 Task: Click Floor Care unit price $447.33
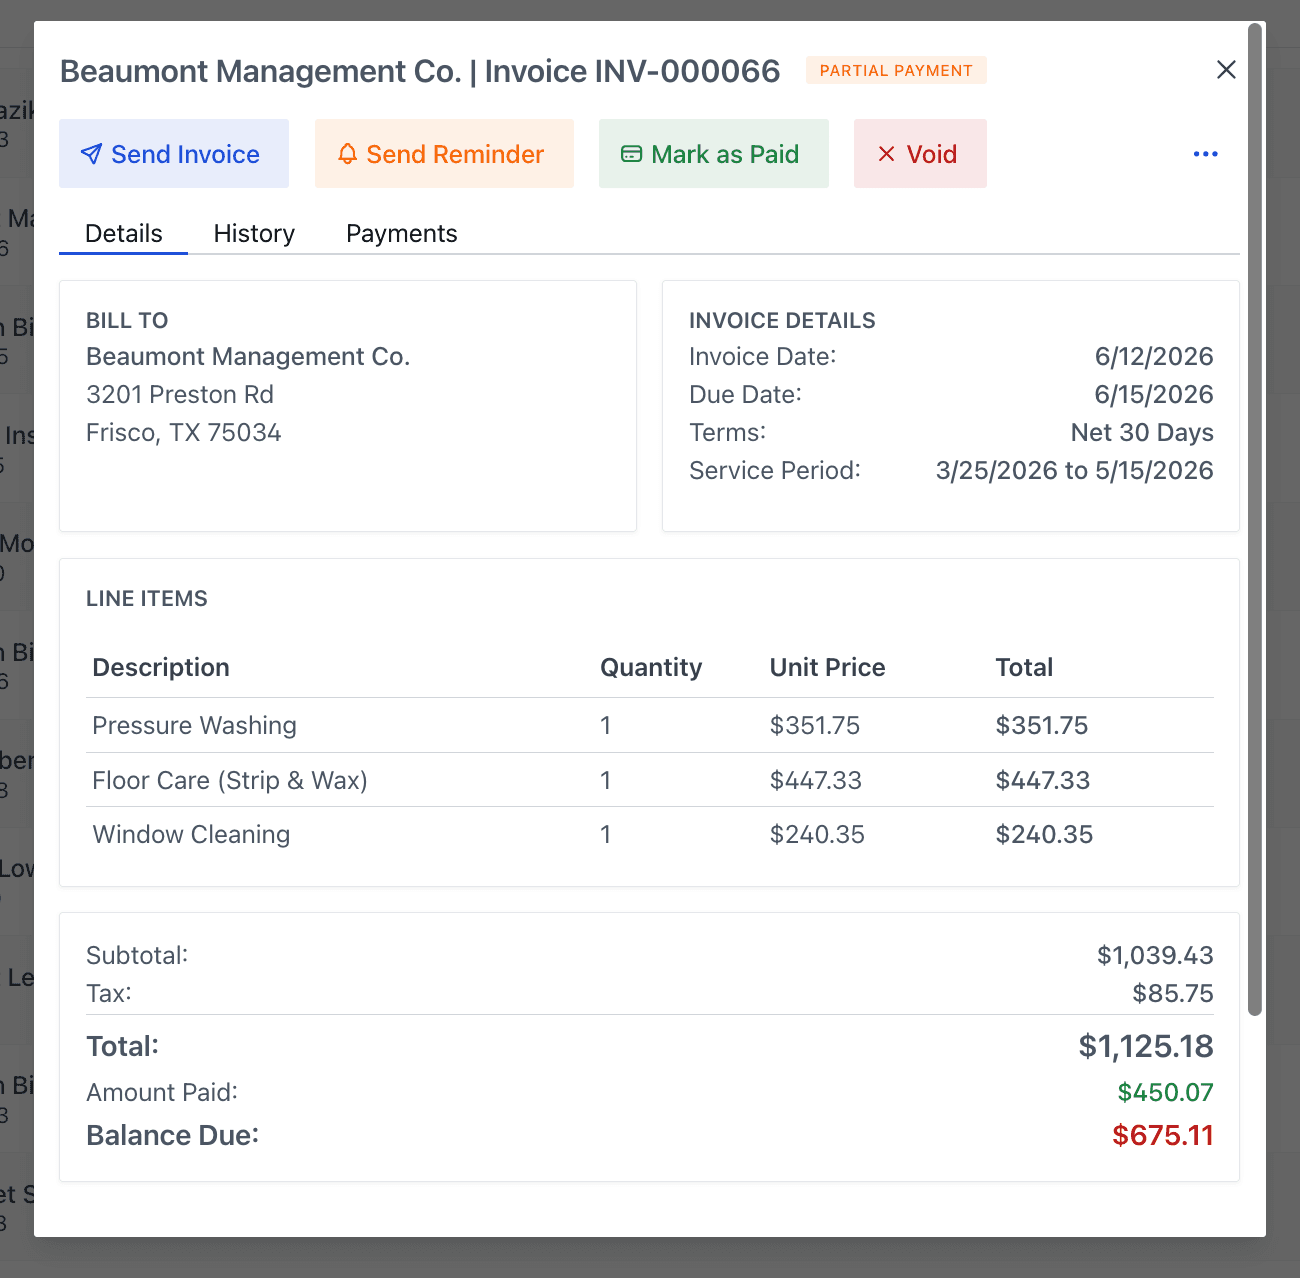(x=816, y=780)
